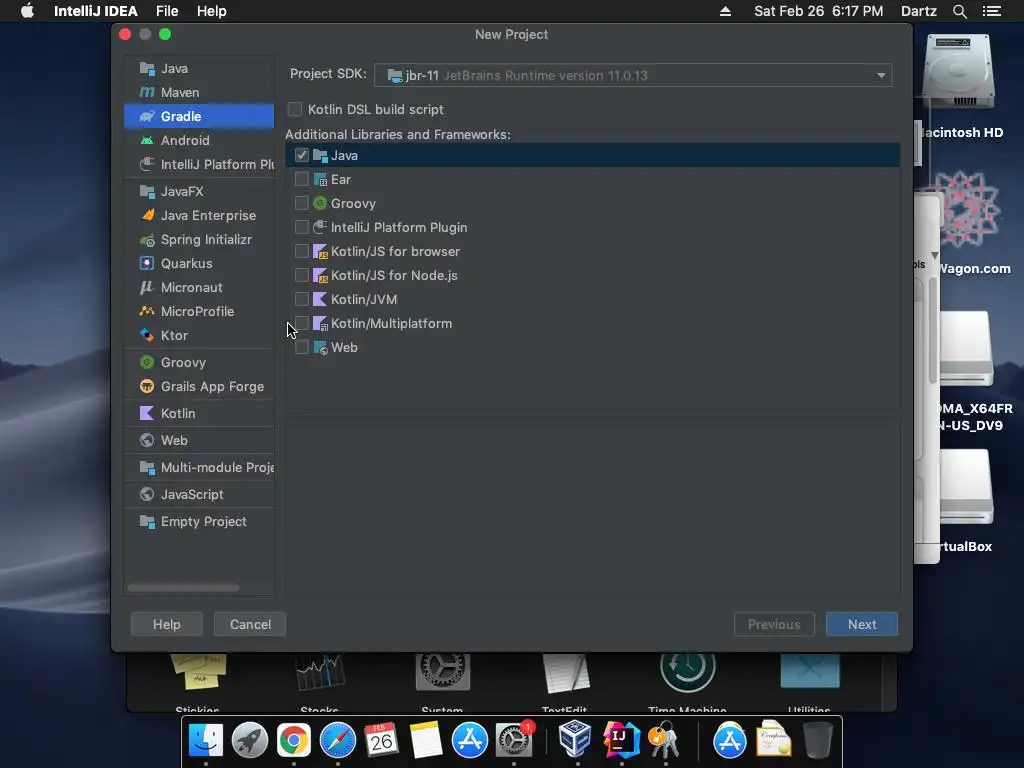Open Keychain Access from the Dock
The width and height of the screenshot is (1024, 768).
pyautogui.click(x=664, y=740)
